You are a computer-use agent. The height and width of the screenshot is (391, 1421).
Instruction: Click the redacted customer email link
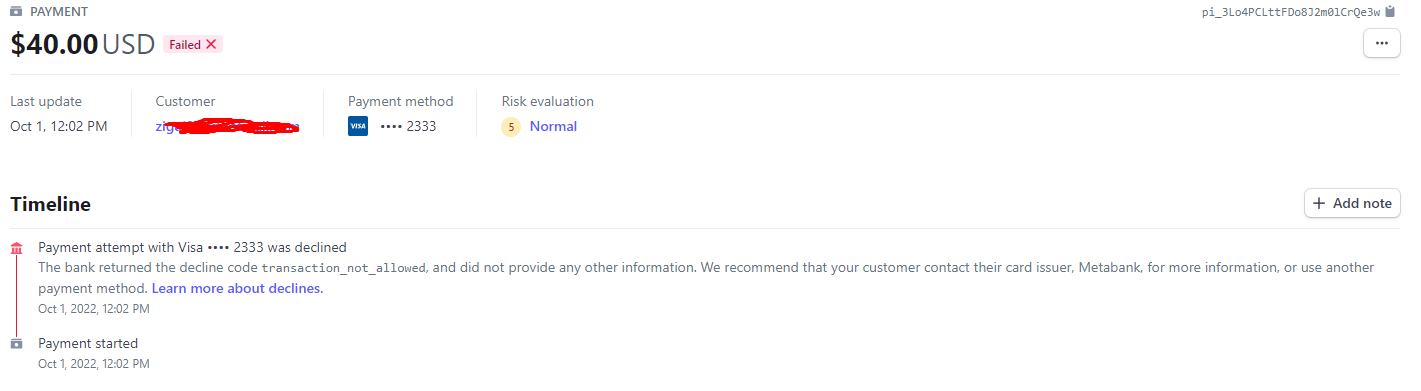click(228, 127)
